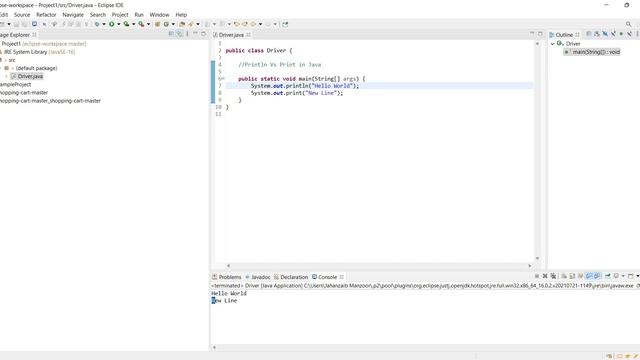Remove all terminated launches in Console
The height and width of the screenshot is (360, 640).
pos(553,276)
